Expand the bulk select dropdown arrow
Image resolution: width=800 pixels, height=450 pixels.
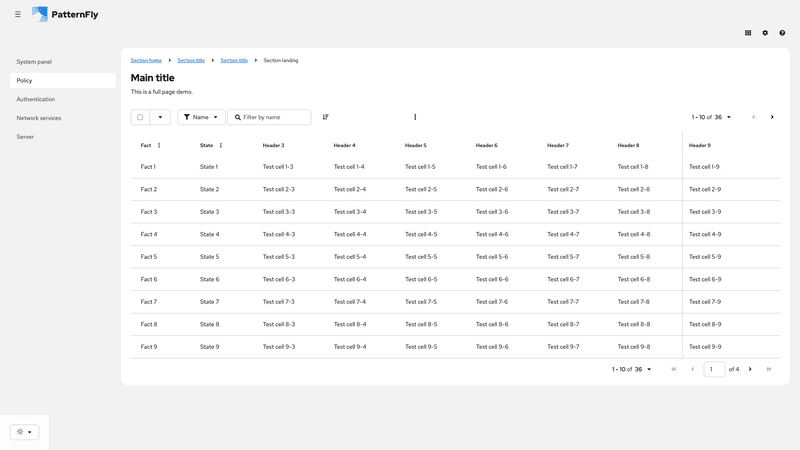pyautogui.click(x=160, y=117)
